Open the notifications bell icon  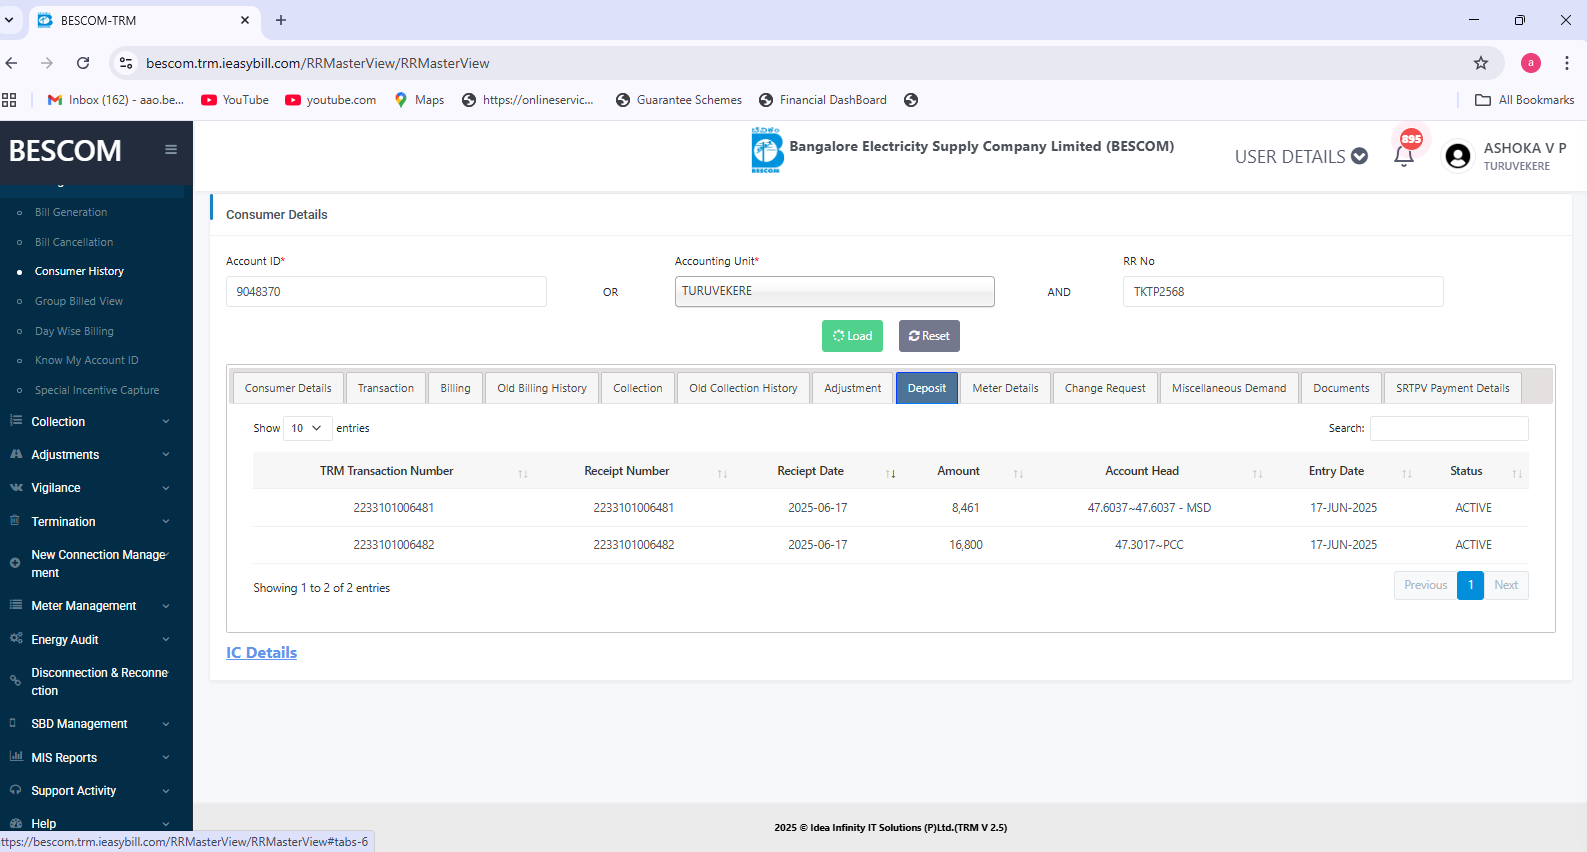pos(1404,156)
